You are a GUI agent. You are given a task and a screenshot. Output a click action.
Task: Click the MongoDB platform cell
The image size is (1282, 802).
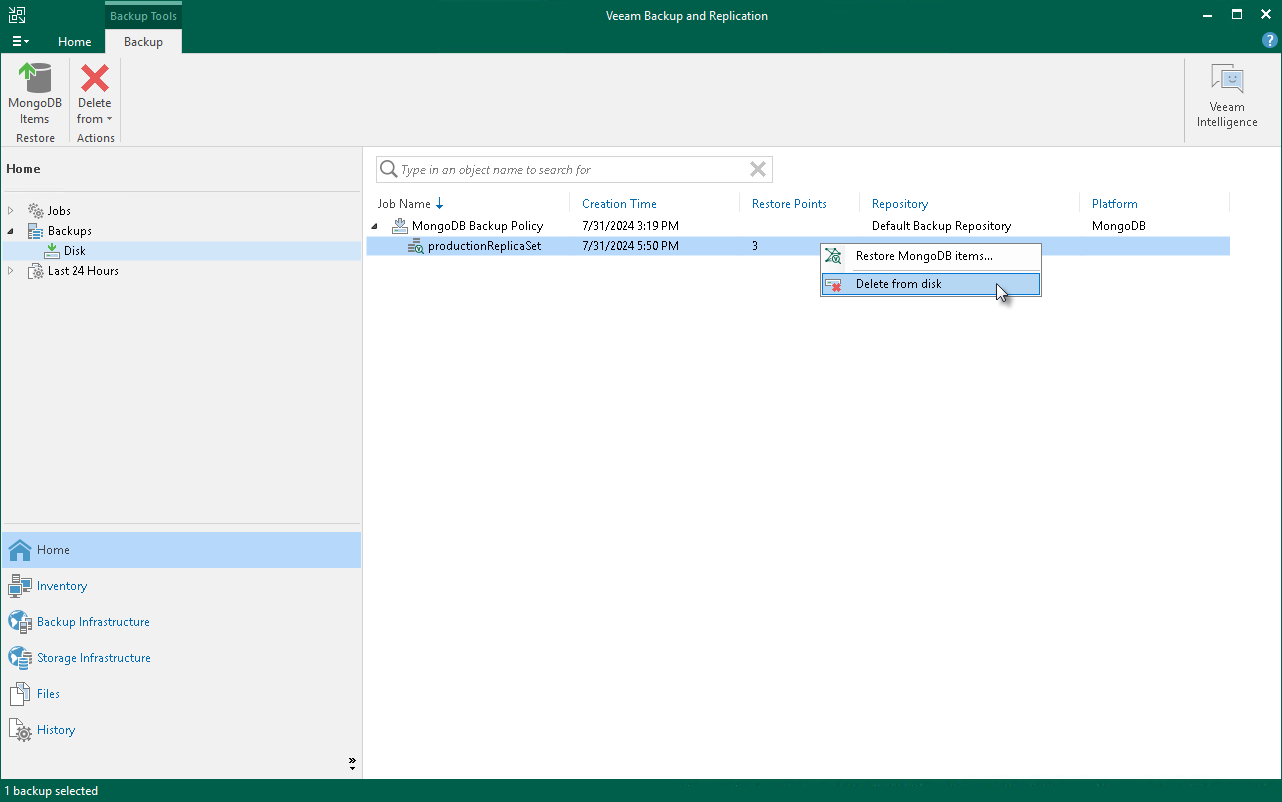[1119, 226]
